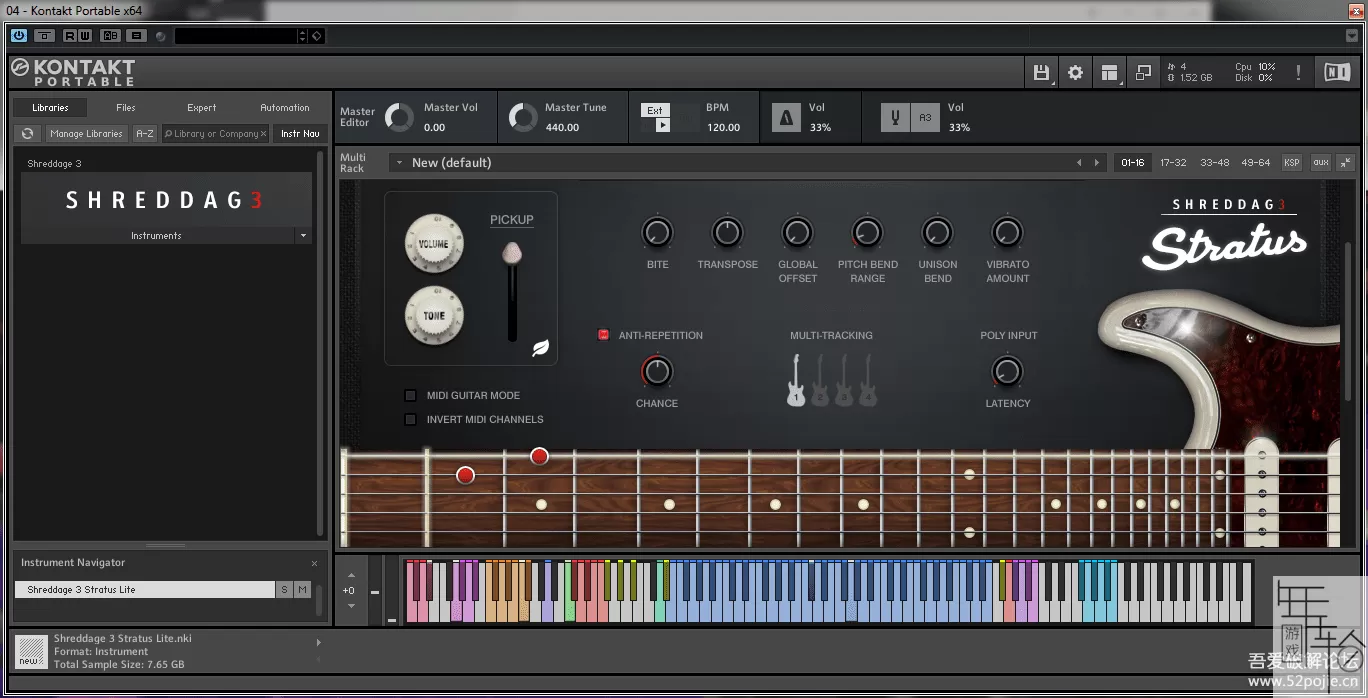
Task: Toggle the KSP script button
Action: click(1292, 162)
